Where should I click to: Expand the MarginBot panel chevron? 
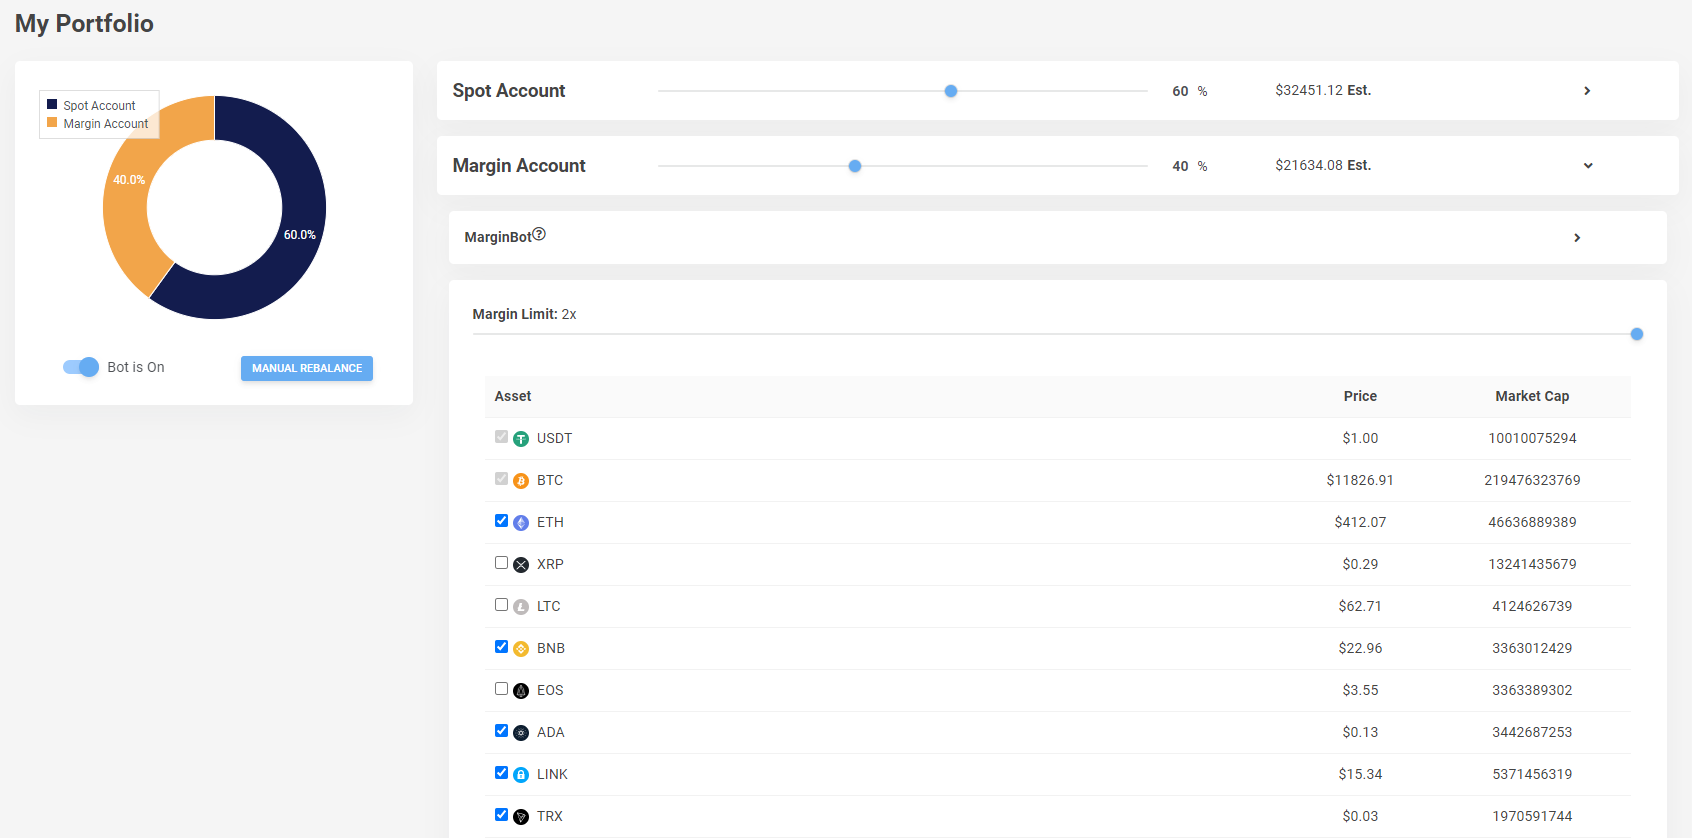point(1577,238)
